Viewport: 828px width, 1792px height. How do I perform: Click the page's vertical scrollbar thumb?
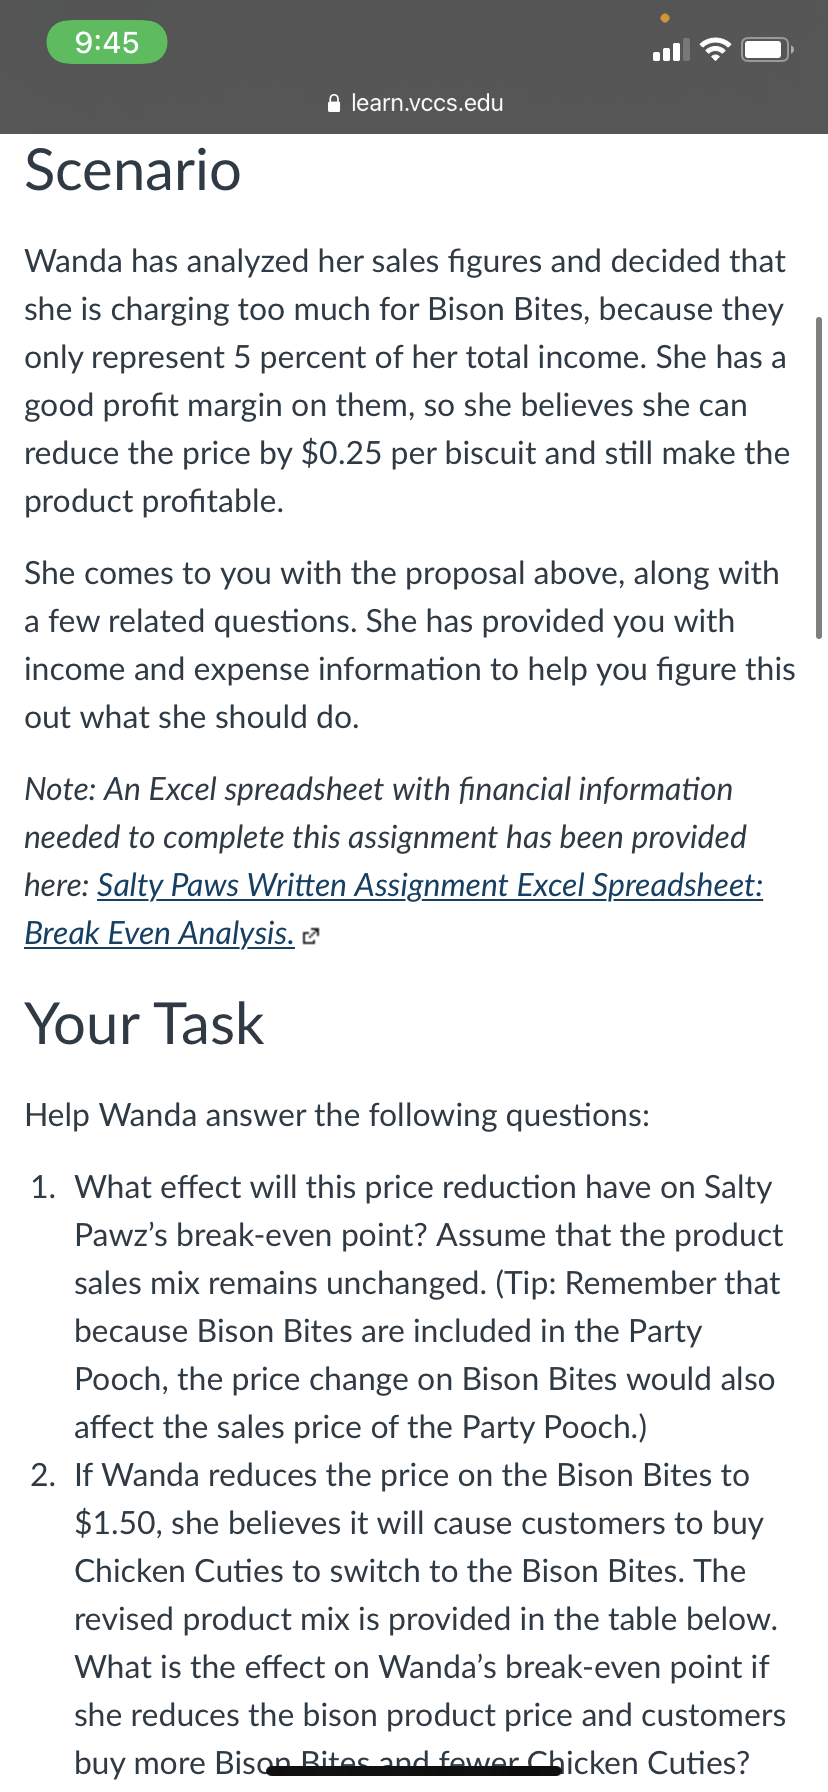pyautogui.click(x=819, y=477)
